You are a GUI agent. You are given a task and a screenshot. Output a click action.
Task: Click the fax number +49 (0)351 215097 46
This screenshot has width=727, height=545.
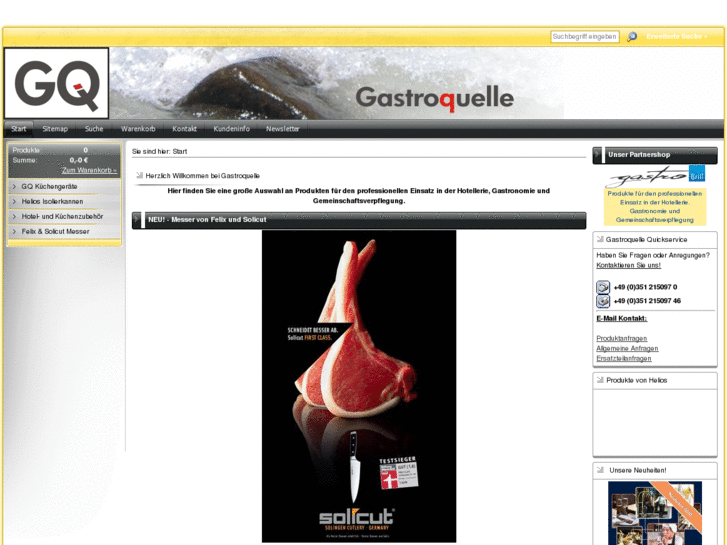[647, 301]
